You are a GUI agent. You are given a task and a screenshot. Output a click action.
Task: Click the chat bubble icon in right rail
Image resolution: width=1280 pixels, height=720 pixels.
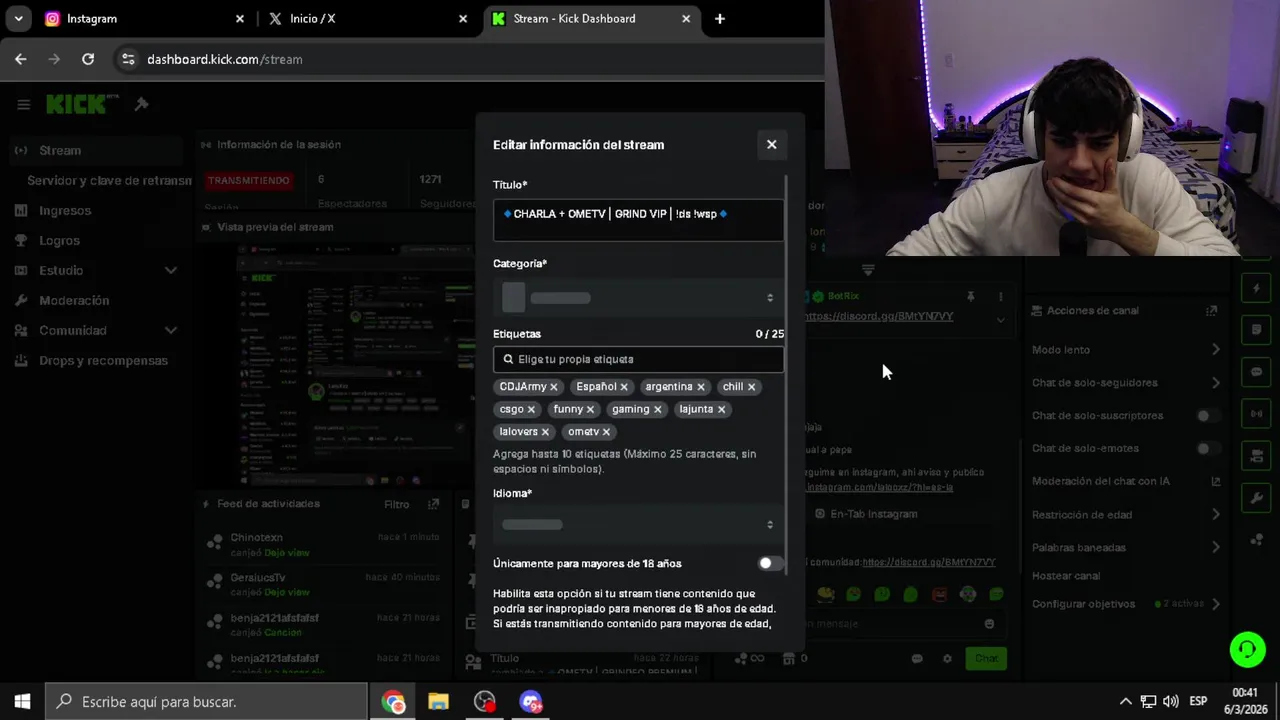click(x=1257, y=372)
